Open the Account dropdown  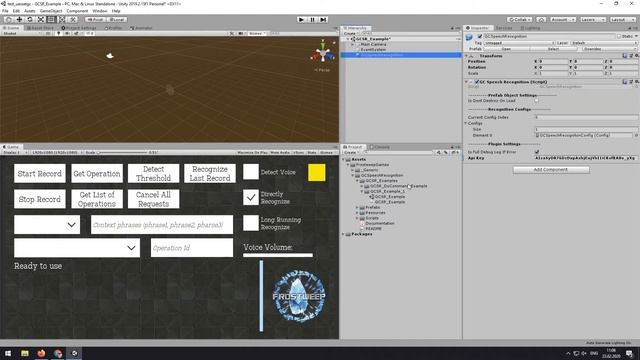(562, 20)
